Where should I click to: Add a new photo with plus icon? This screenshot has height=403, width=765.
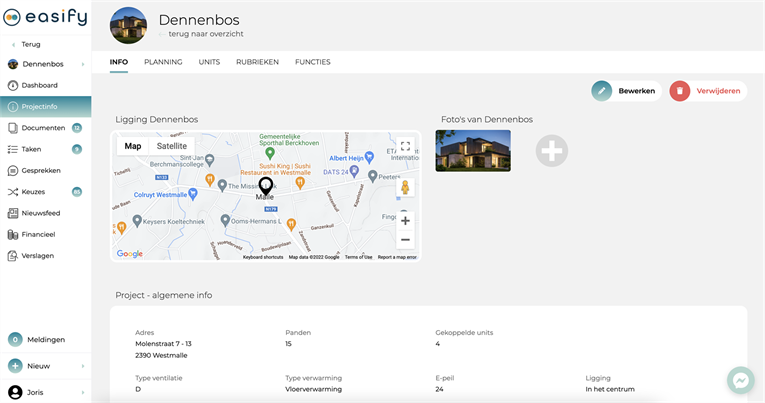[x=551, y=151]
